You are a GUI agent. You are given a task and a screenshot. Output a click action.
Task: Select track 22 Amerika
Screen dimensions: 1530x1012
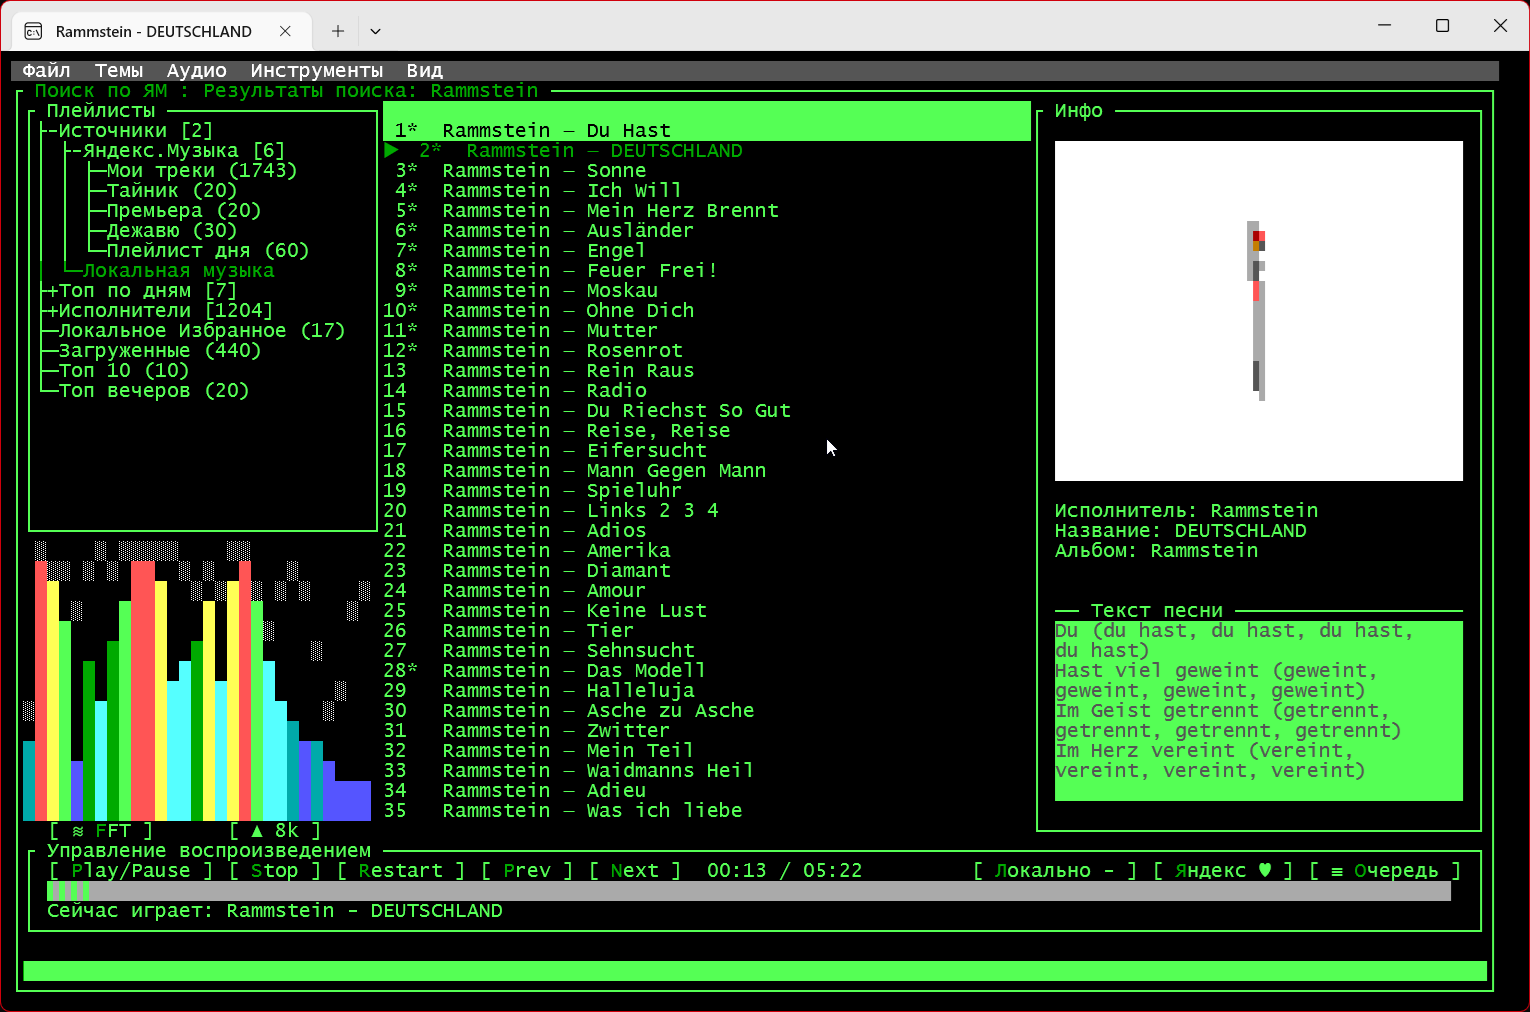[x=707, y=551]
